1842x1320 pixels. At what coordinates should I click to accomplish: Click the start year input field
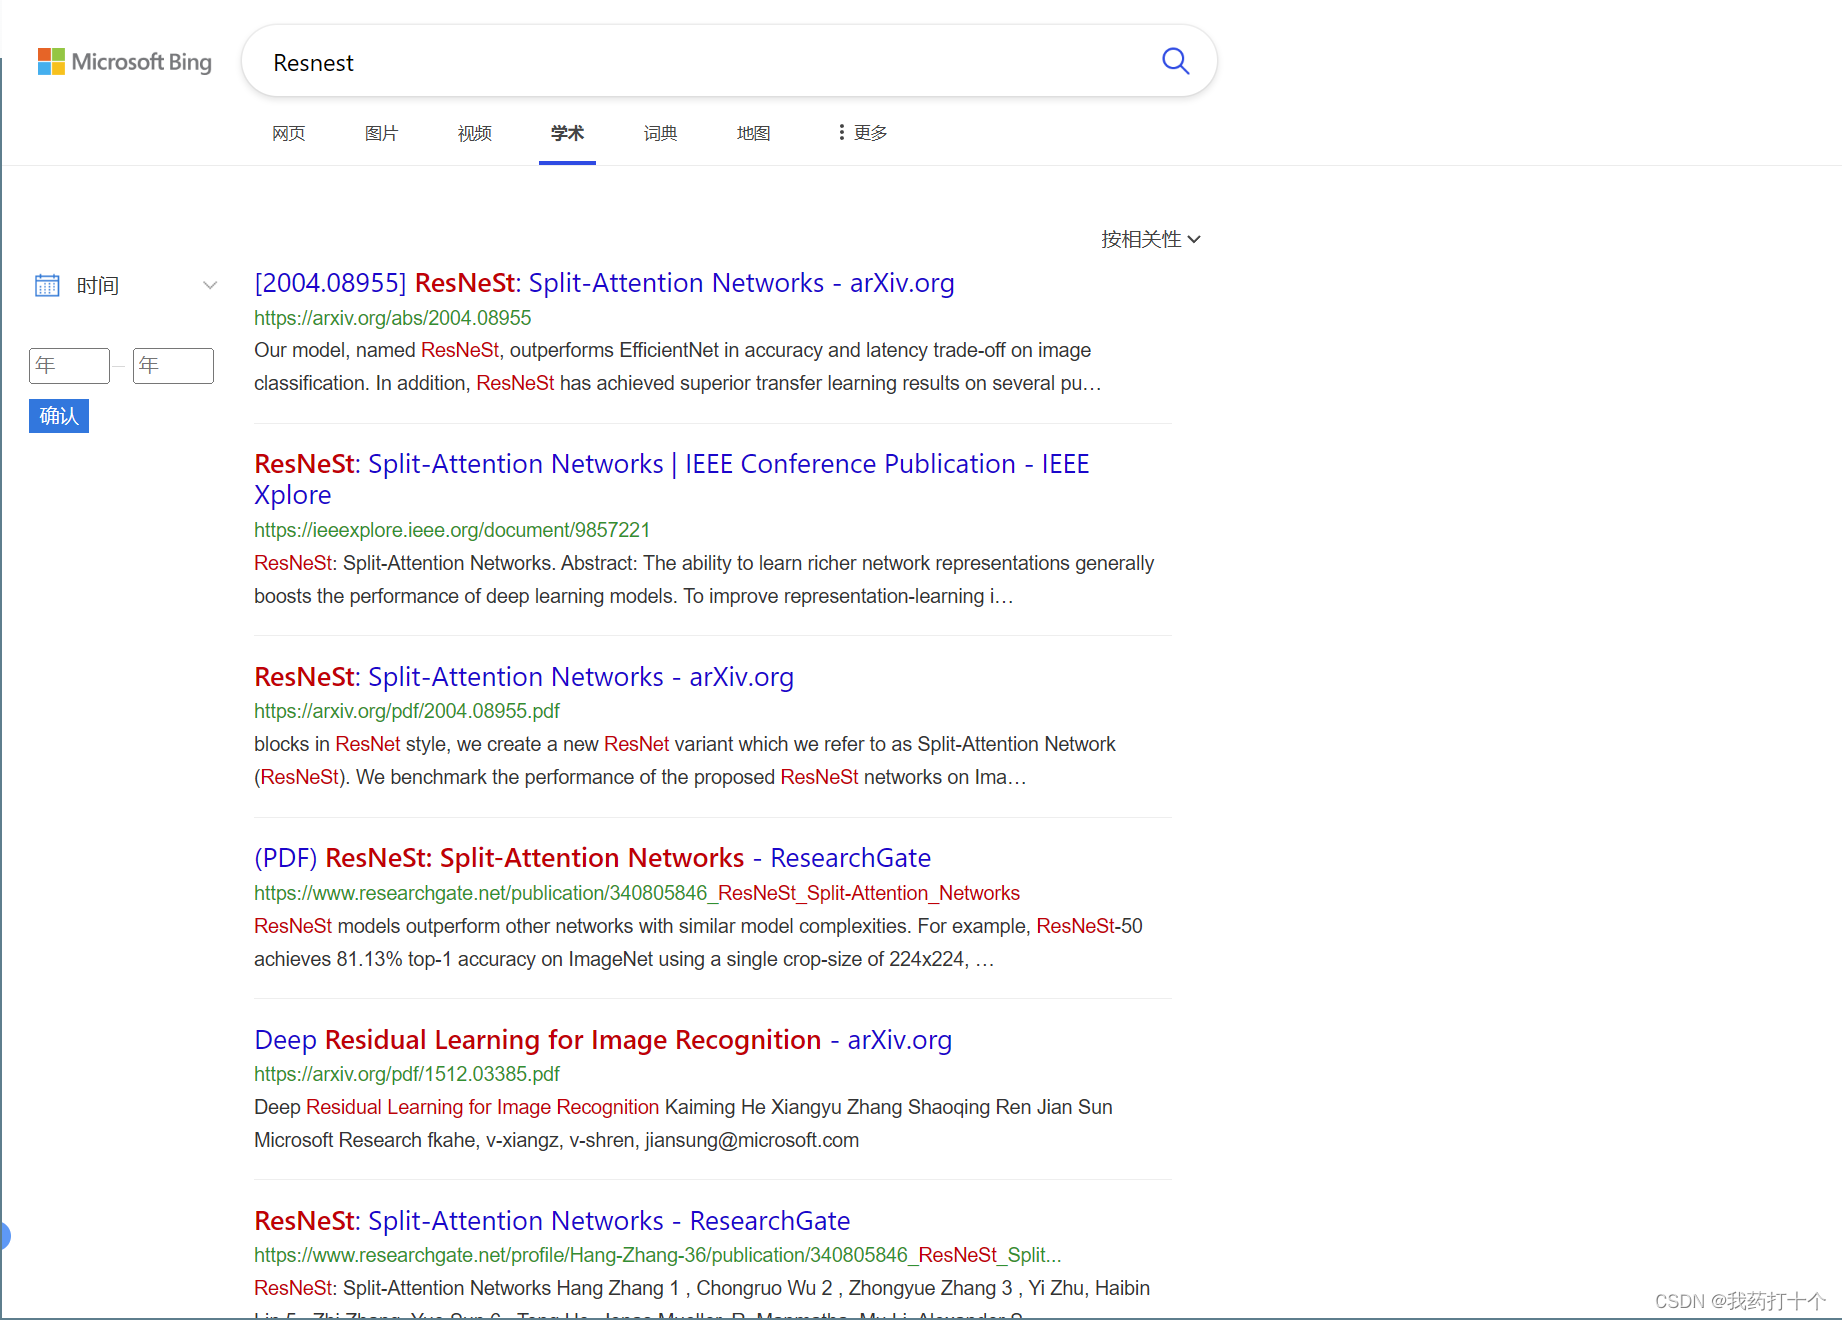69,366
